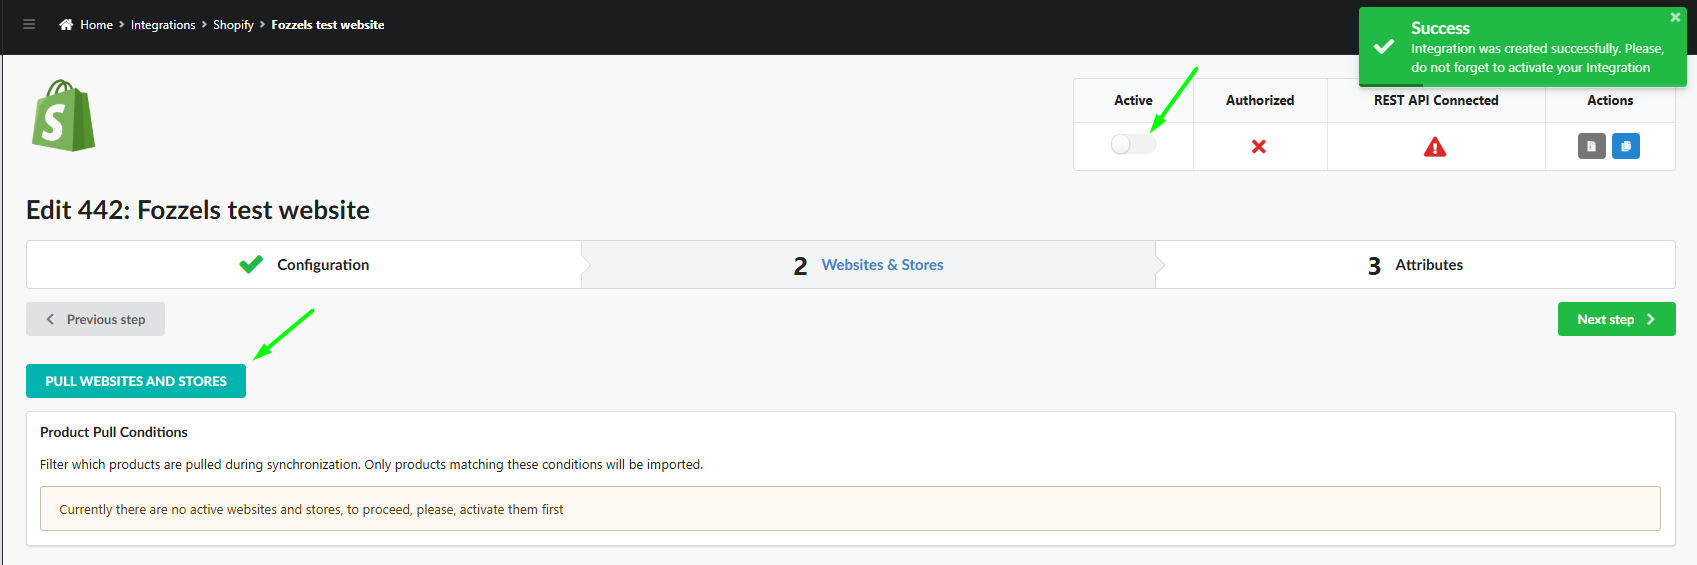Click the step number 3 marker
Image resolution: width=1697 pixels, height=565 pixels.
tap(1374, 266)
